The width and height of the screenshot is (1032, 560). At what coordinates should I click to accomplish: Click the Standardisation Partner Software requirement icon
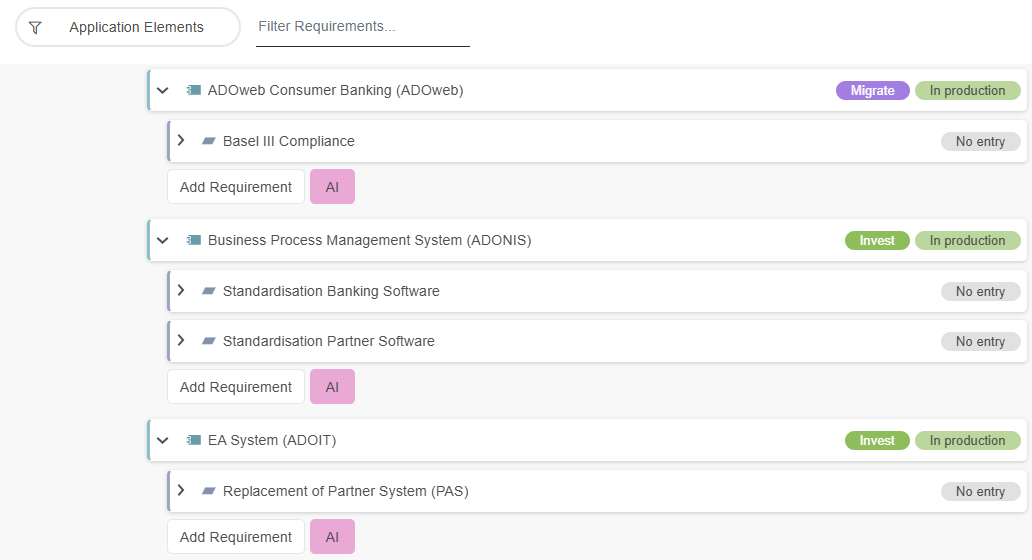[208, 341]
